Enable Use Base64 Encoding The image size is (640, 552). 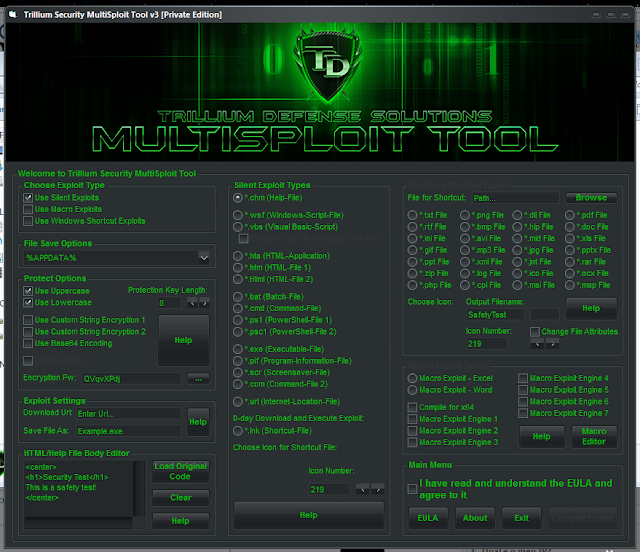click(x=28, y=343)
